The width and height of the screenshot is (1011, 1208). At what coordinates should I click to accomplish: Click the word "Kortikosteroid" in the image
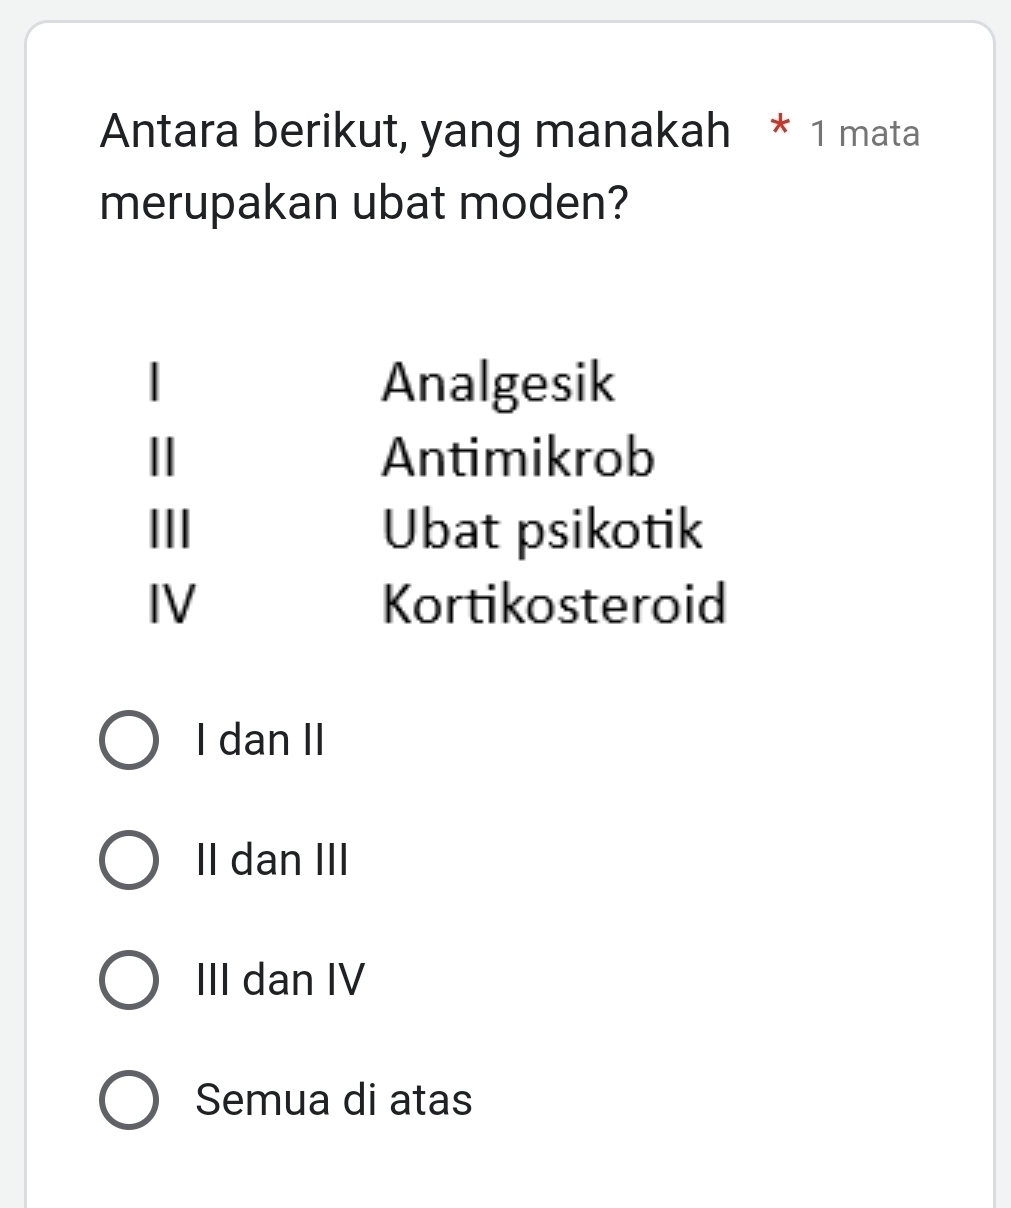pos(554,605)
